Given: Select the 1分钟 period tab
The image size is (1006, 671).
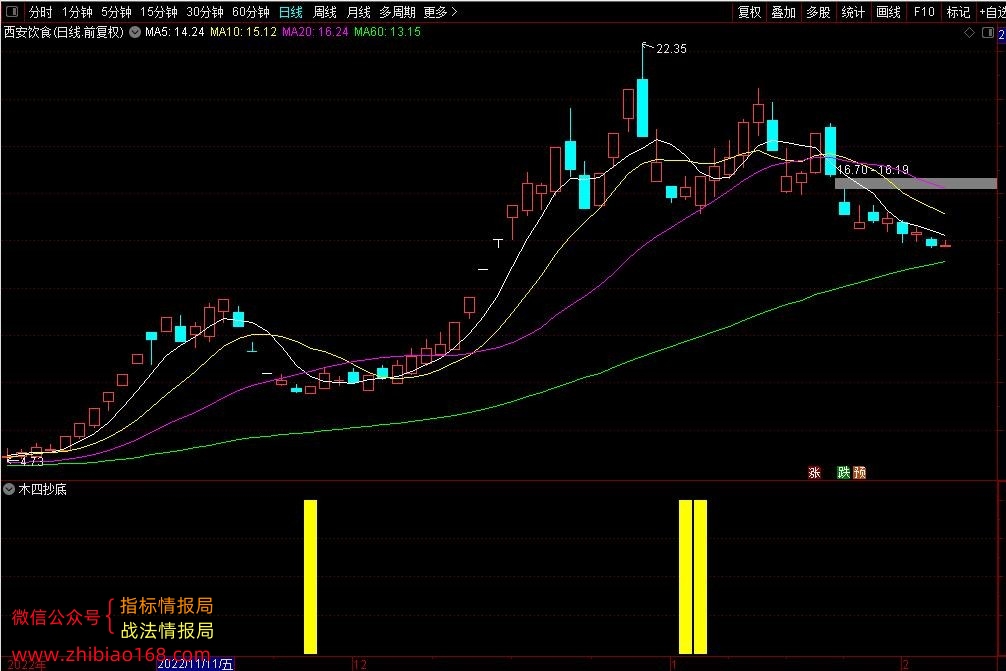Looking at the screenshot, I should [x=77, y=12].
